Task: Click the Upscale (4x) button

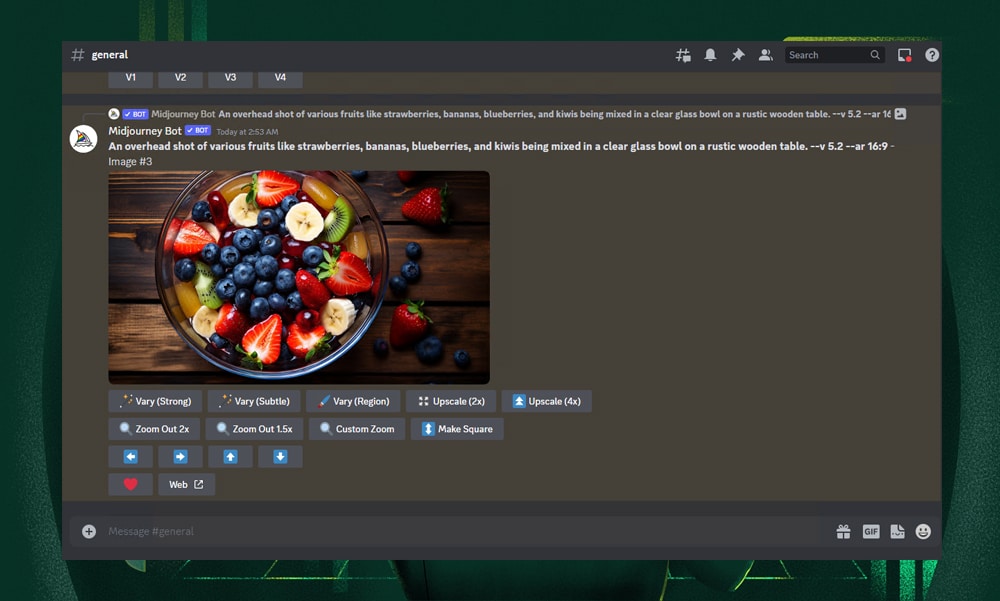Action: coord(546,401)
